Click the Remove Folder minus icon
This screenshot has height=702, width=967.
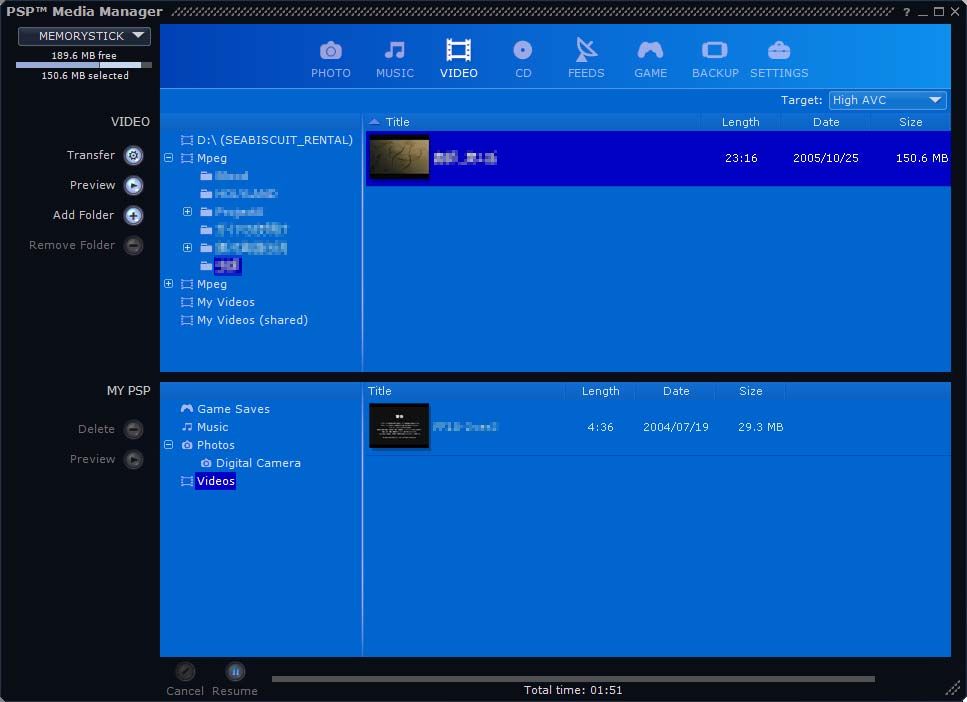133,246
